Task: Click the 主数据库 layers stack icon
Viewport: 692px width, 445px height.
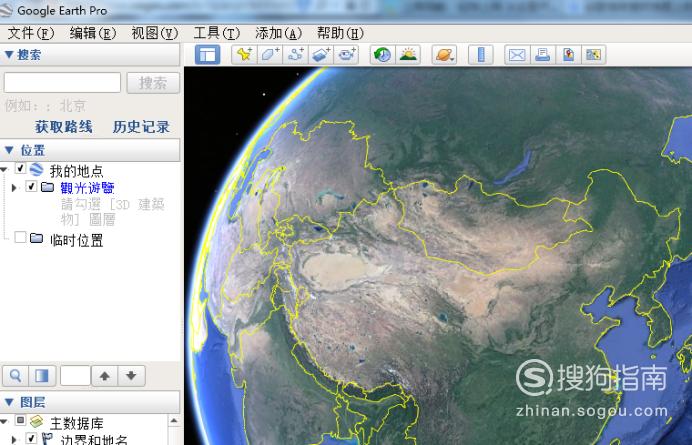Action: click(37, 422)
